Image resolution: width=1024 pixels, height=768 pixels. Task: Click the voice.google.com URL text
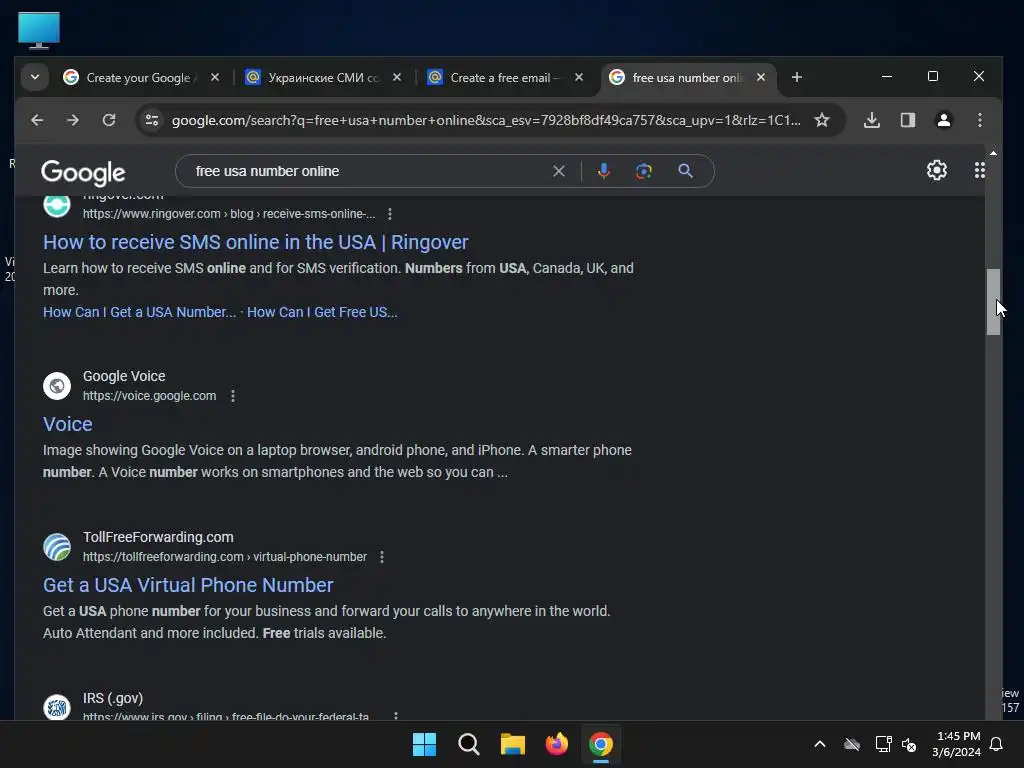(x=149, y=396)
